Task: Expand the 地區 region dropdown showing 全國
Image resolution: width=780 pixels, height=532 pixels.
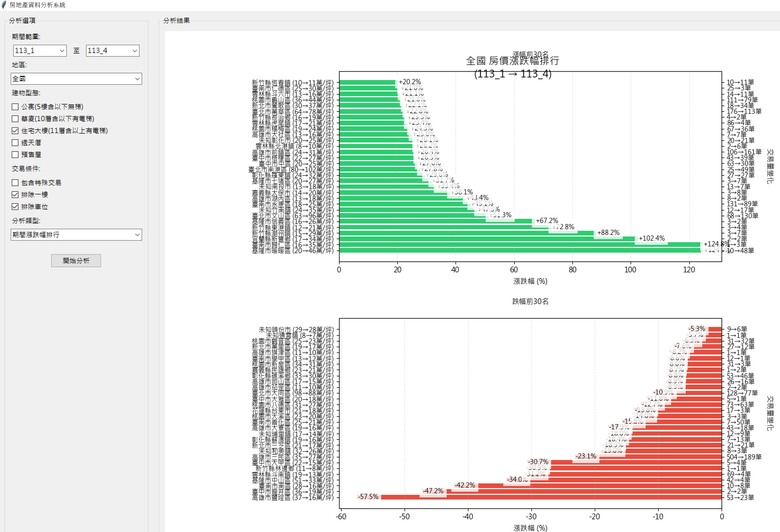Action: (x=76, y=79)
